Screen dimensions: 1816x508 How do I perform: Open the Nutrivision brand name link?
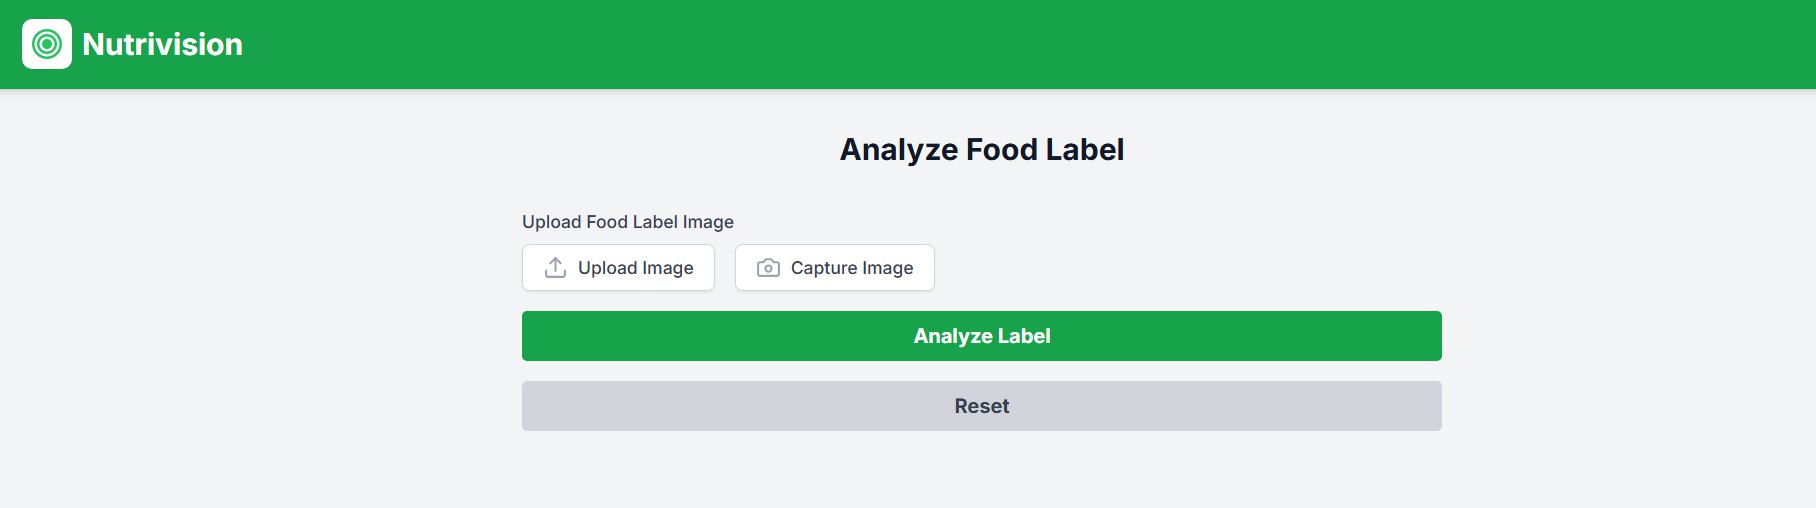[162, 44]
